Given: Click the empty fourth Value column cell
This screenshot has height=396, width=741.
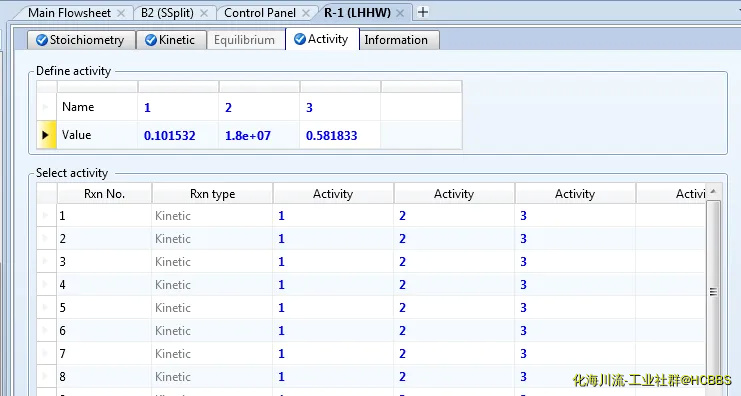Looking at the screenshot, I should pos(421,135).
